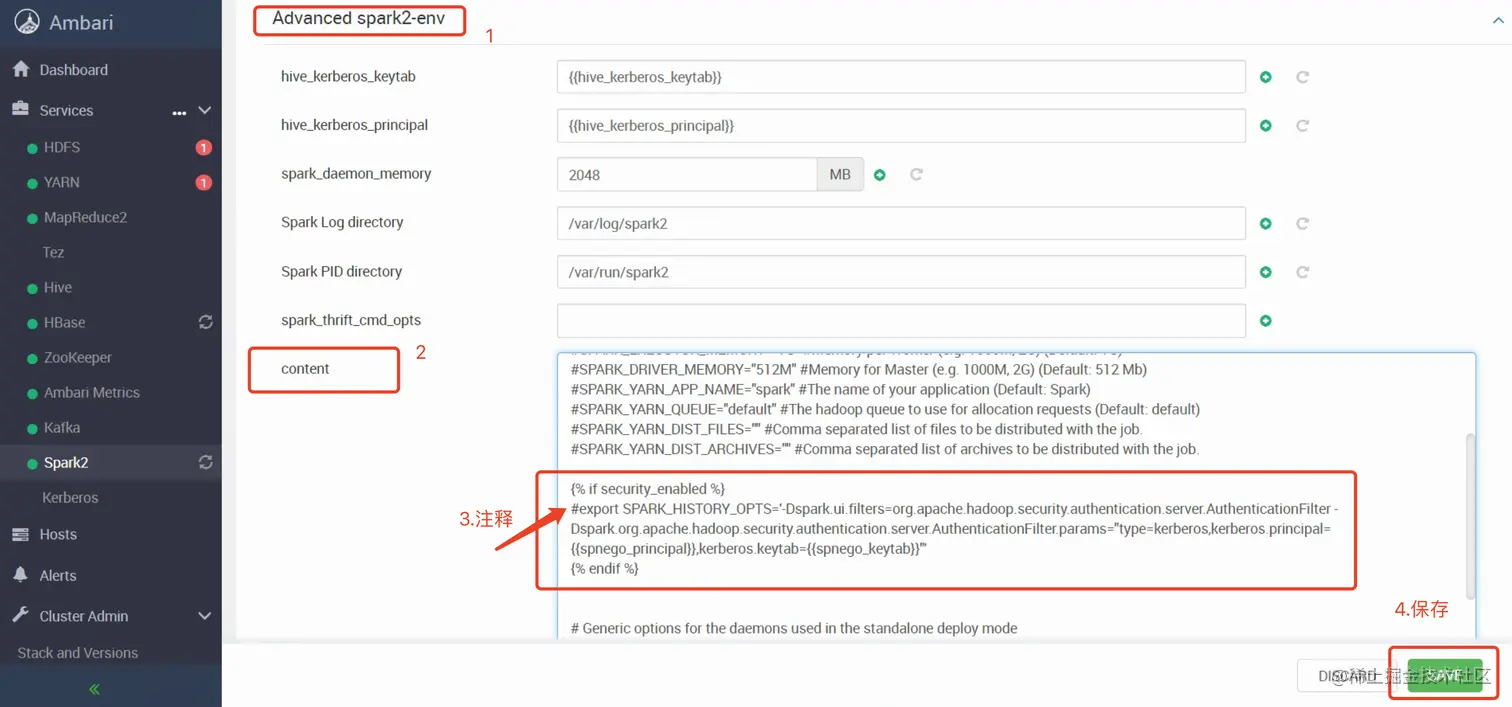Click the Hosts server icon

[20, 535]
